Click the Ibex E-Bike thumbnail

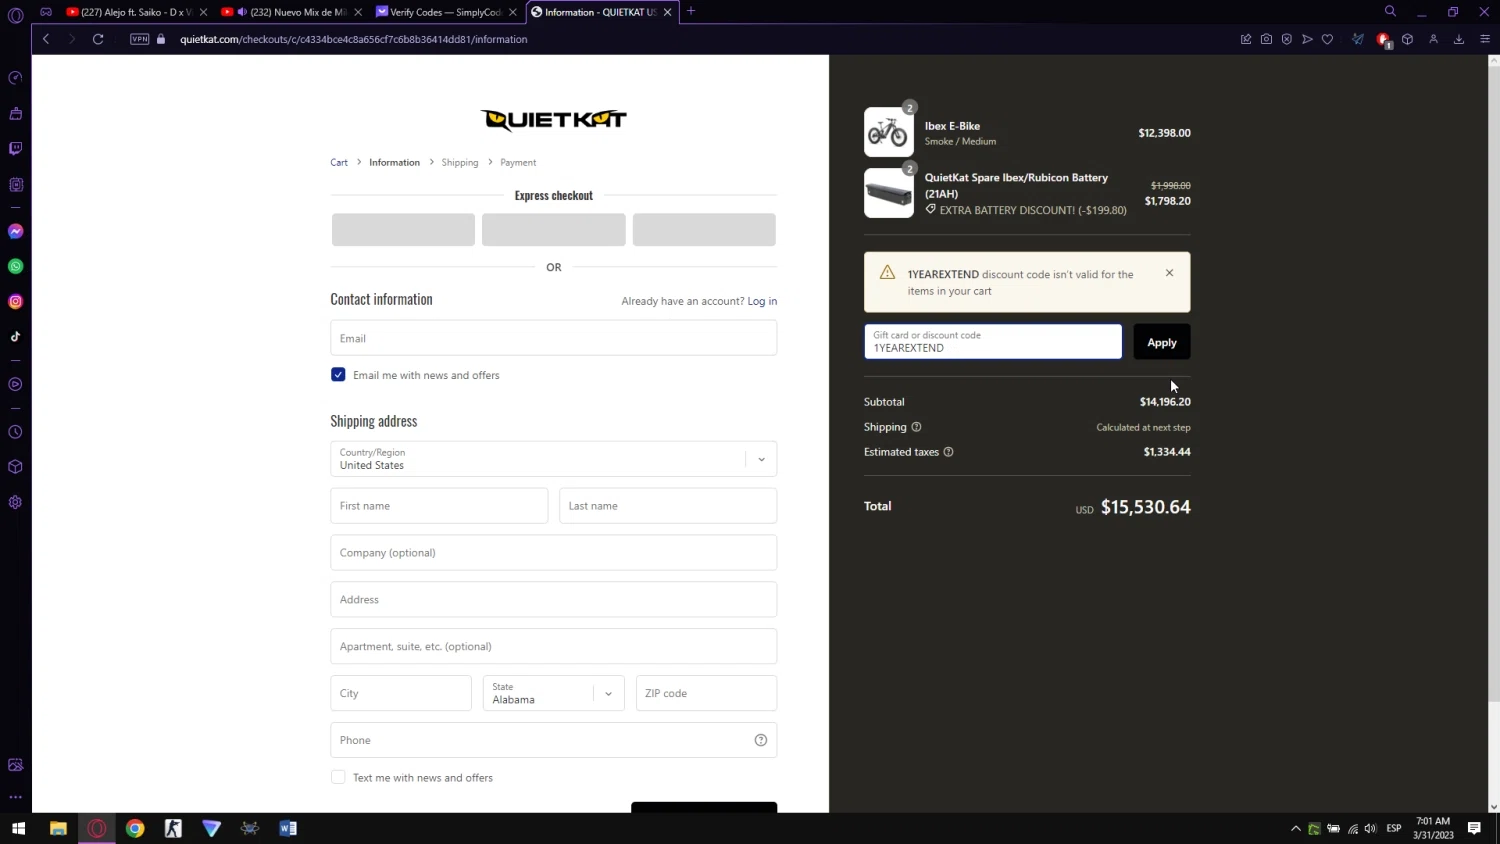pos(888,132)
